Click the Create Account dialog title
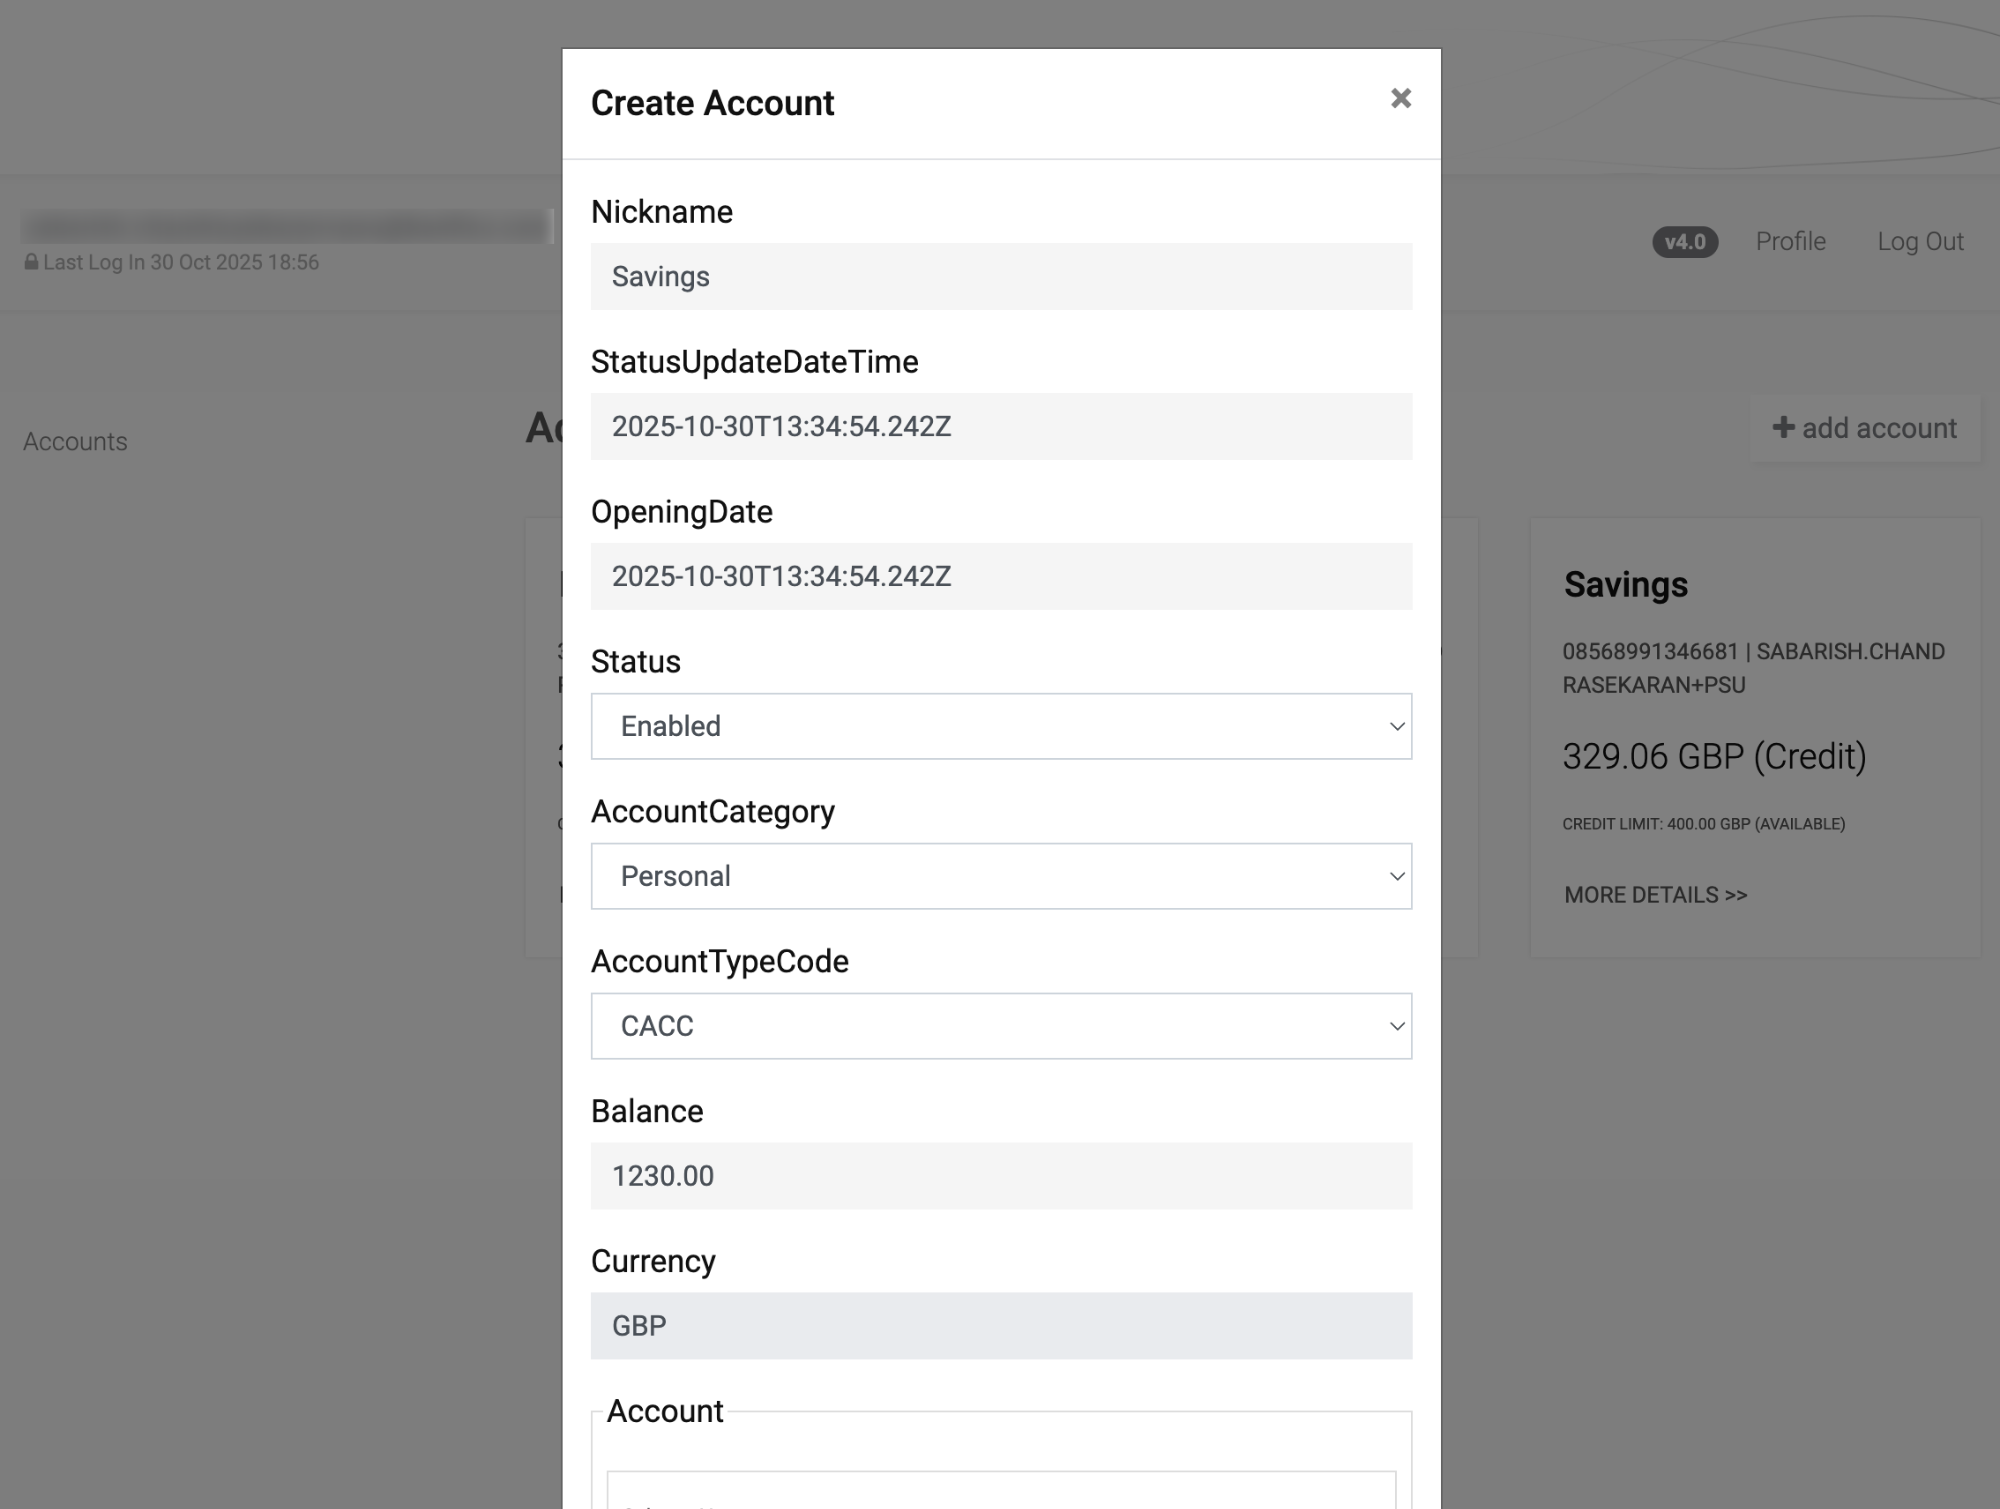Viewport: 2000px width, 1509px height. click(x=712, y=103)
